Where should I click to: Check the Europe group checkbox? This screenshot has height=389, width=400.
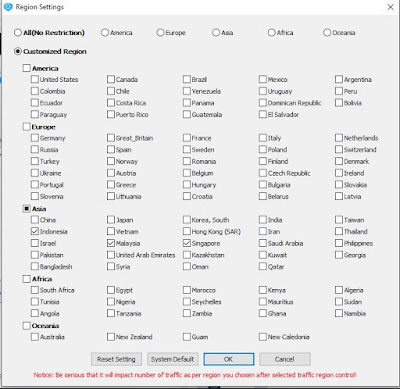(x=26, y=127)
